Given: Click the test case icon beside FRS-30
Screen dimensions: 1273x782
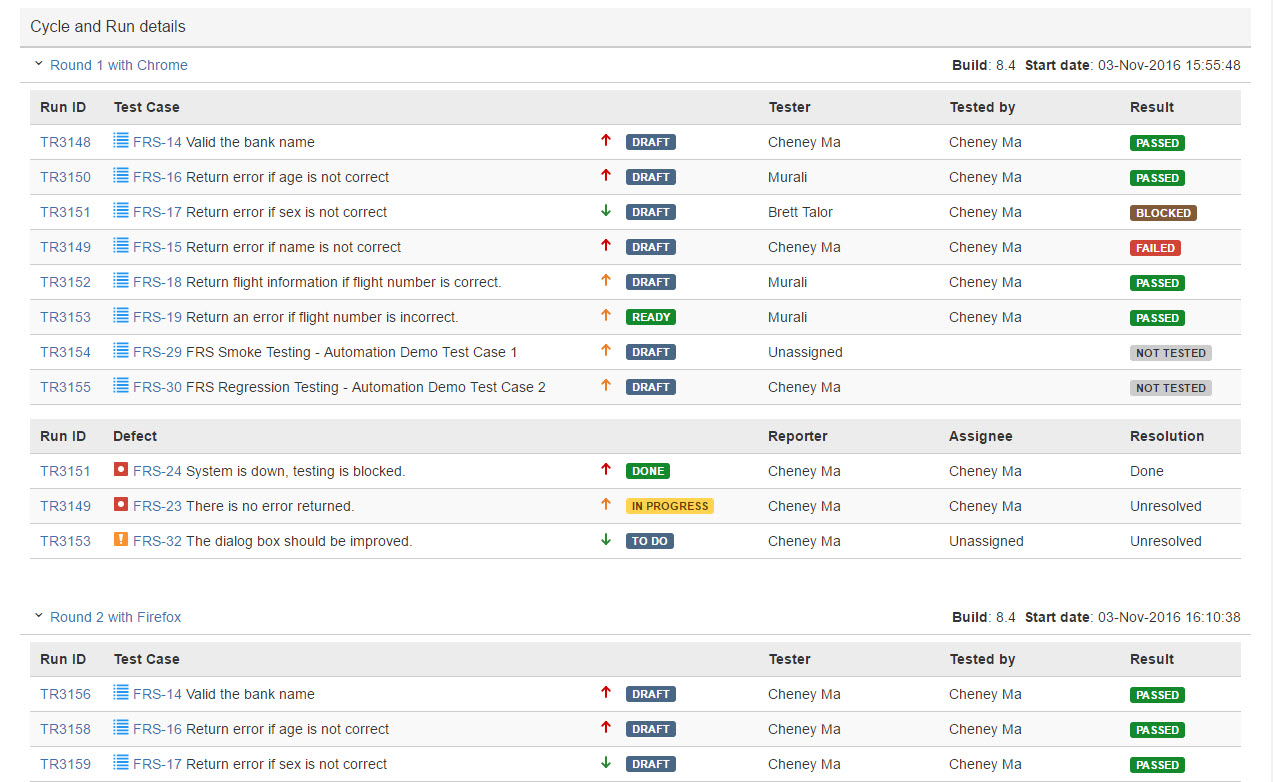Looking at the screenshot, I should [x=121, y=385].
